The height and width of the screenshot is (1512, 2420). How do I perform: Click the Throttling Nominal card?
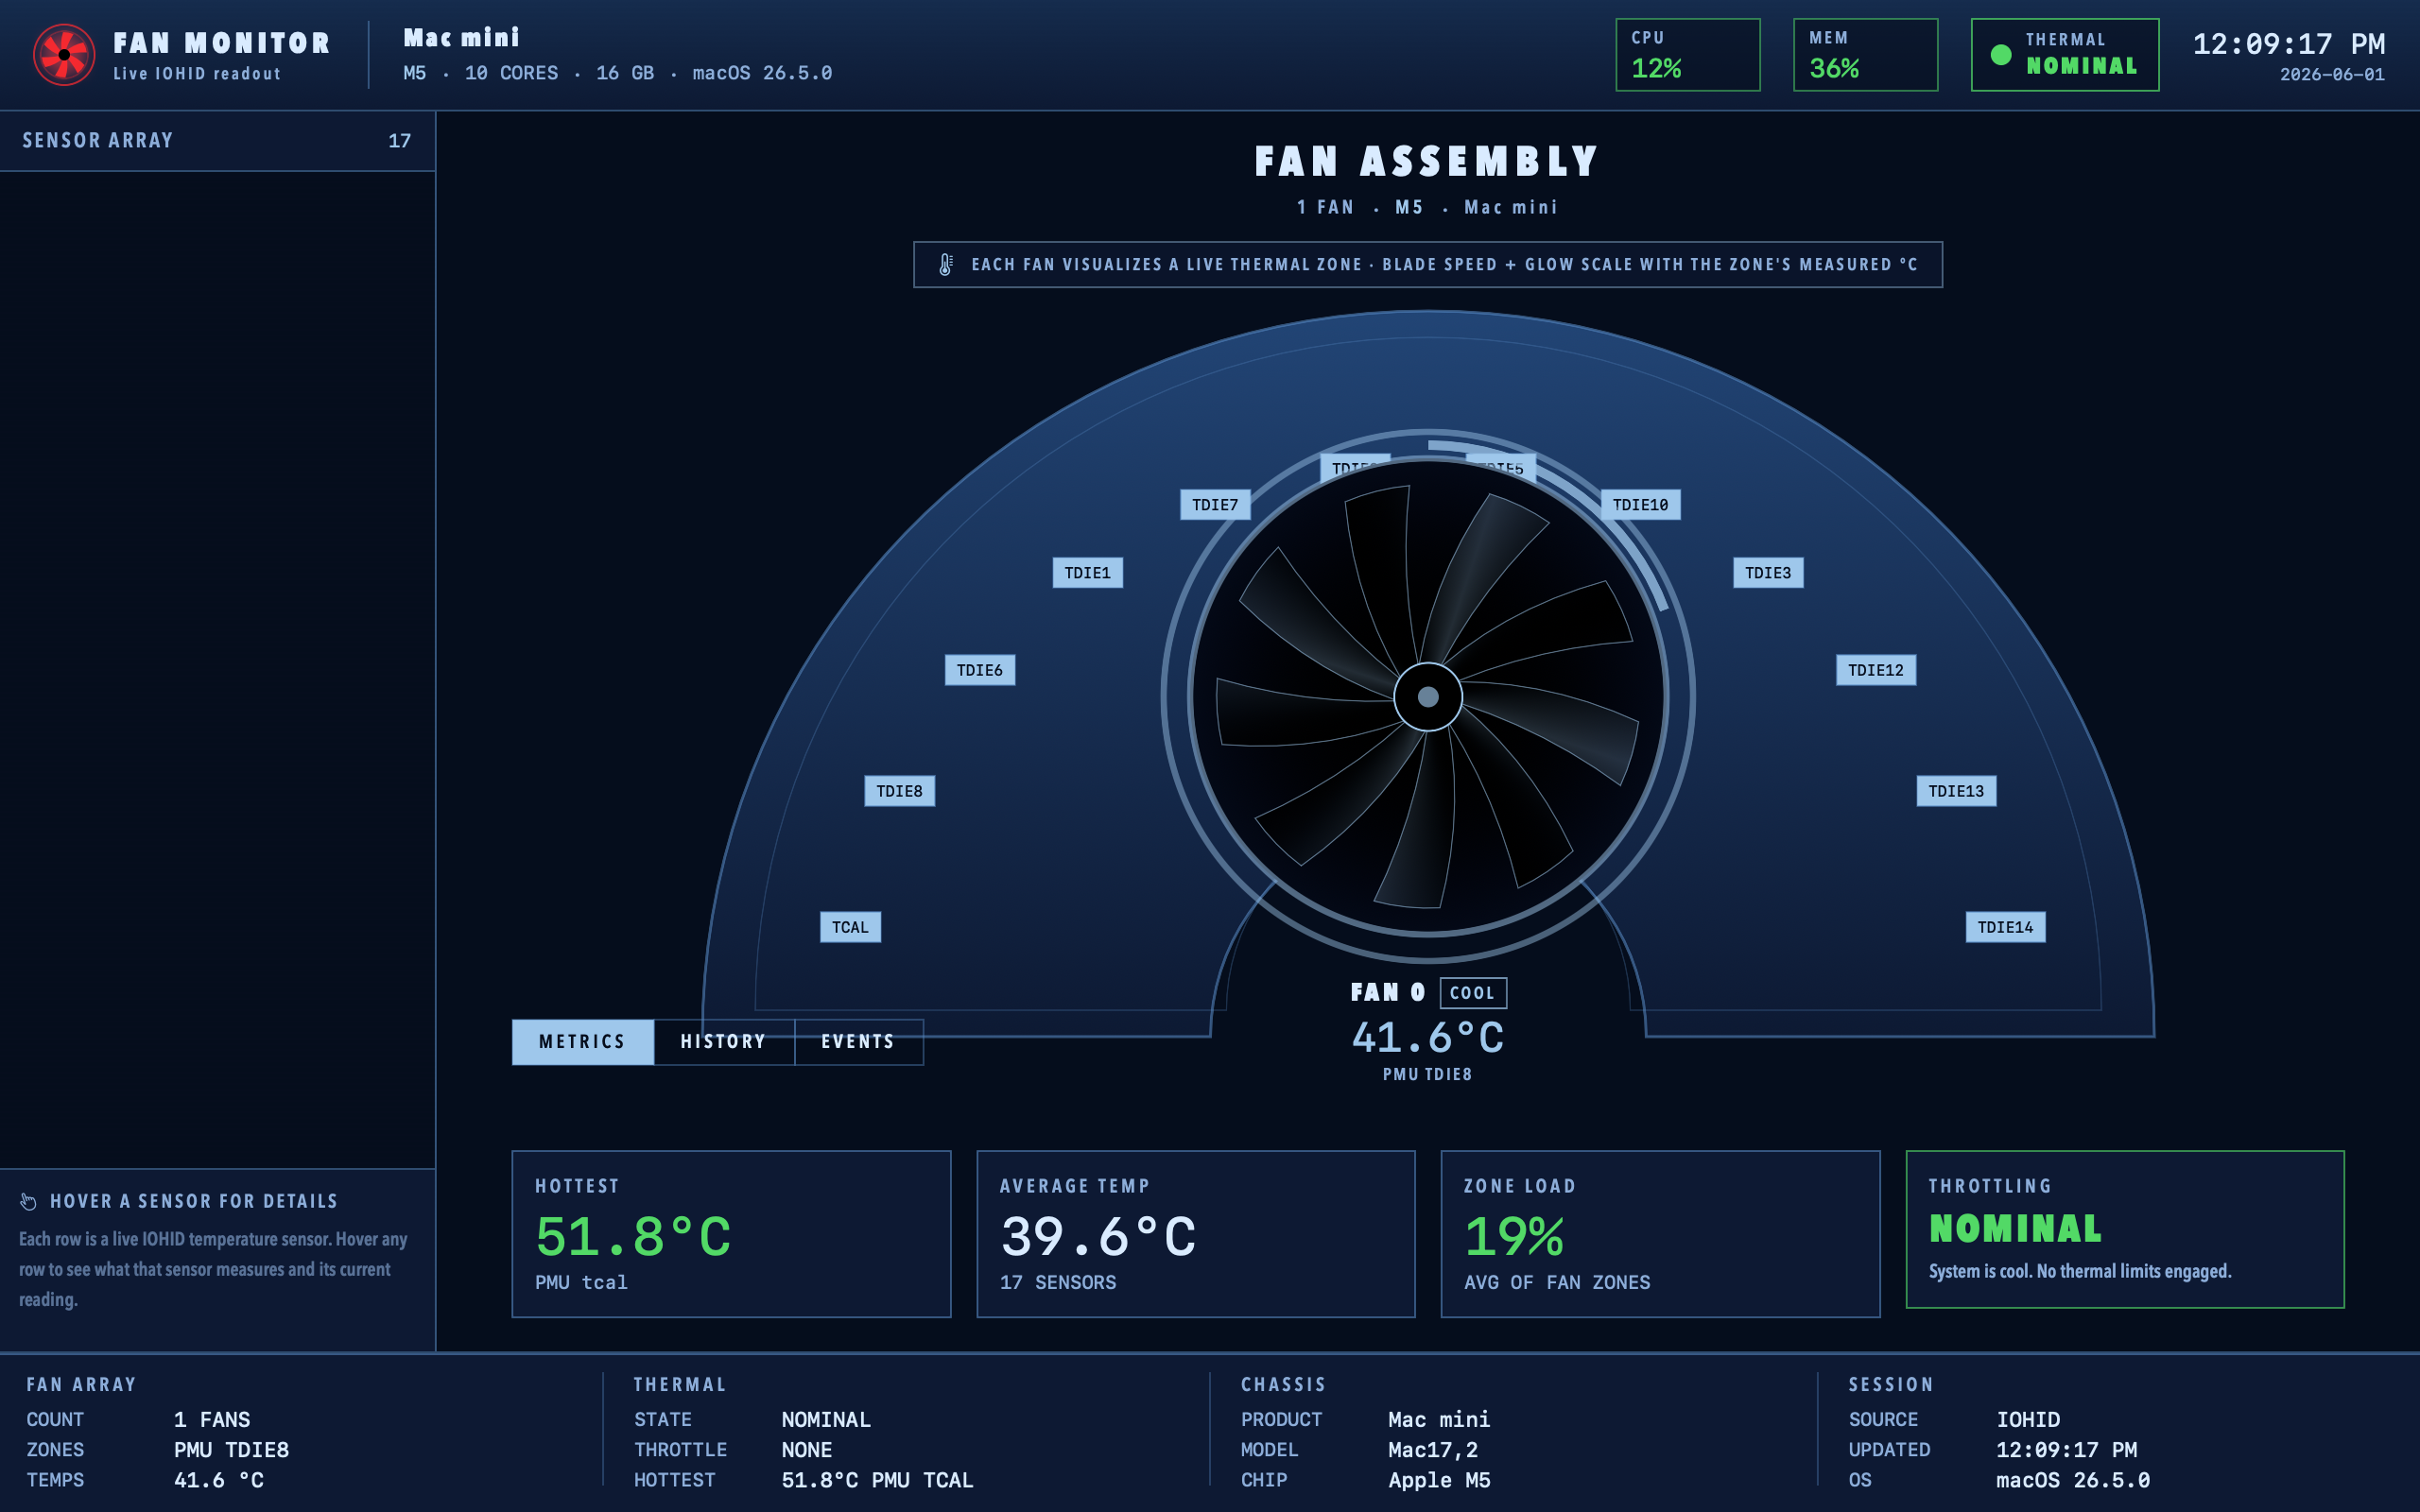click(2125, 1229)
